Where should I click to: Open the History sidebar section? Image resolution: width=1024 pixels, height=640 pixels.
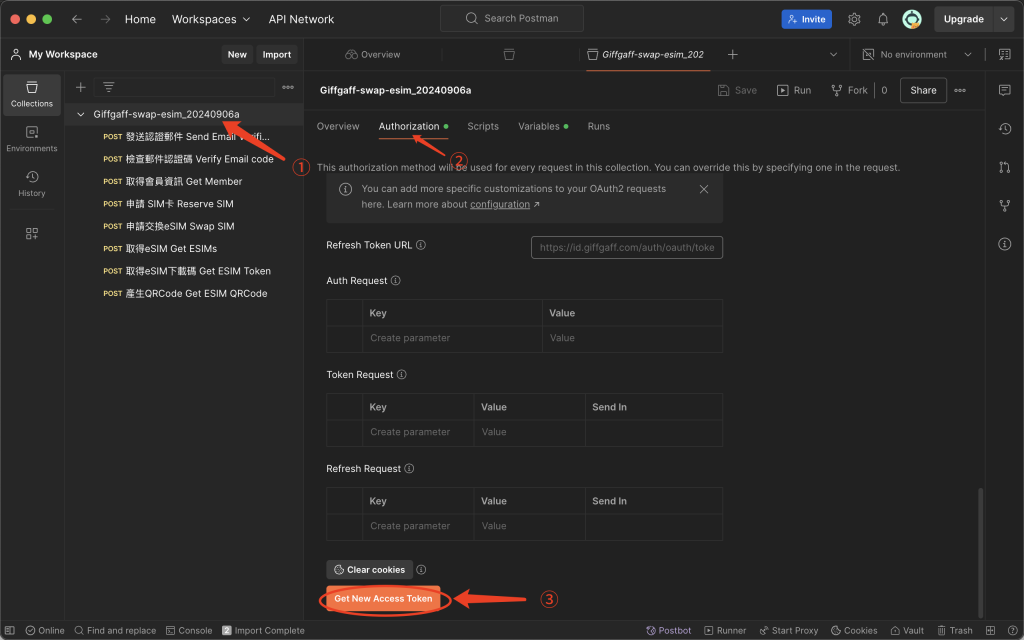32,184
